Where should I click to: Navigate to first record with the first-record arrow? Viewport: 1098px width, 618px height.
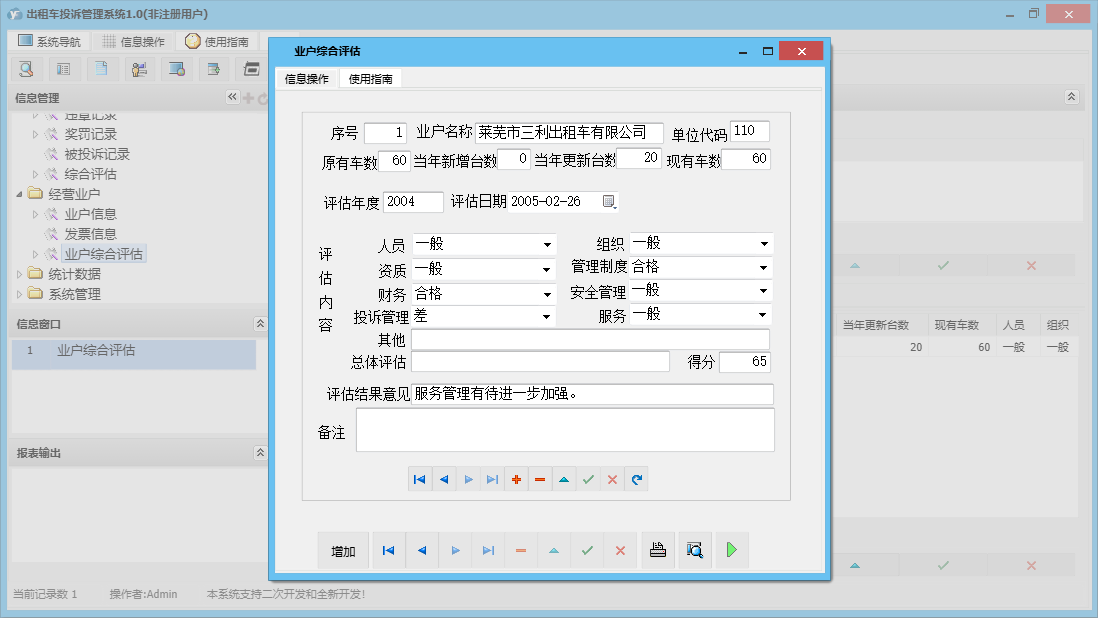pyautogui.click(x=420, y=479)
